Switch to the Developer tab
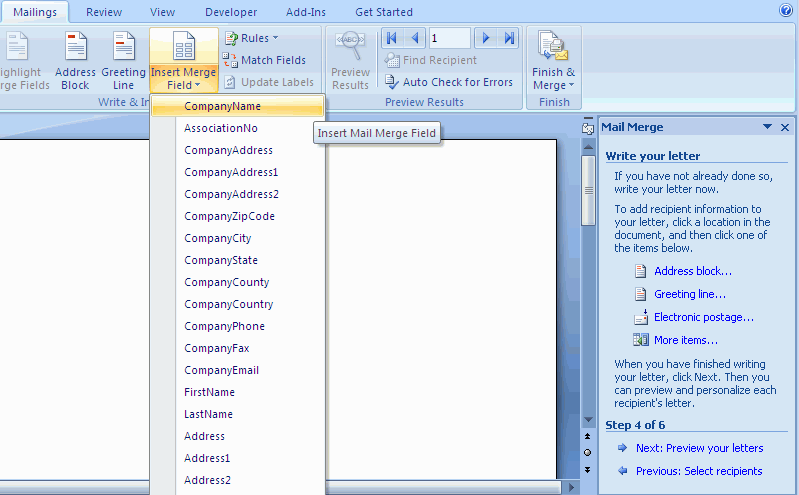 tap(231, 12)
